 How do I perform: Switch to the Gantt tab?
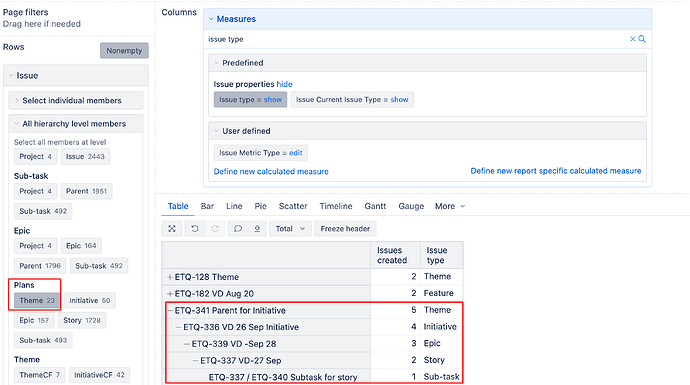tap(375, 206)
